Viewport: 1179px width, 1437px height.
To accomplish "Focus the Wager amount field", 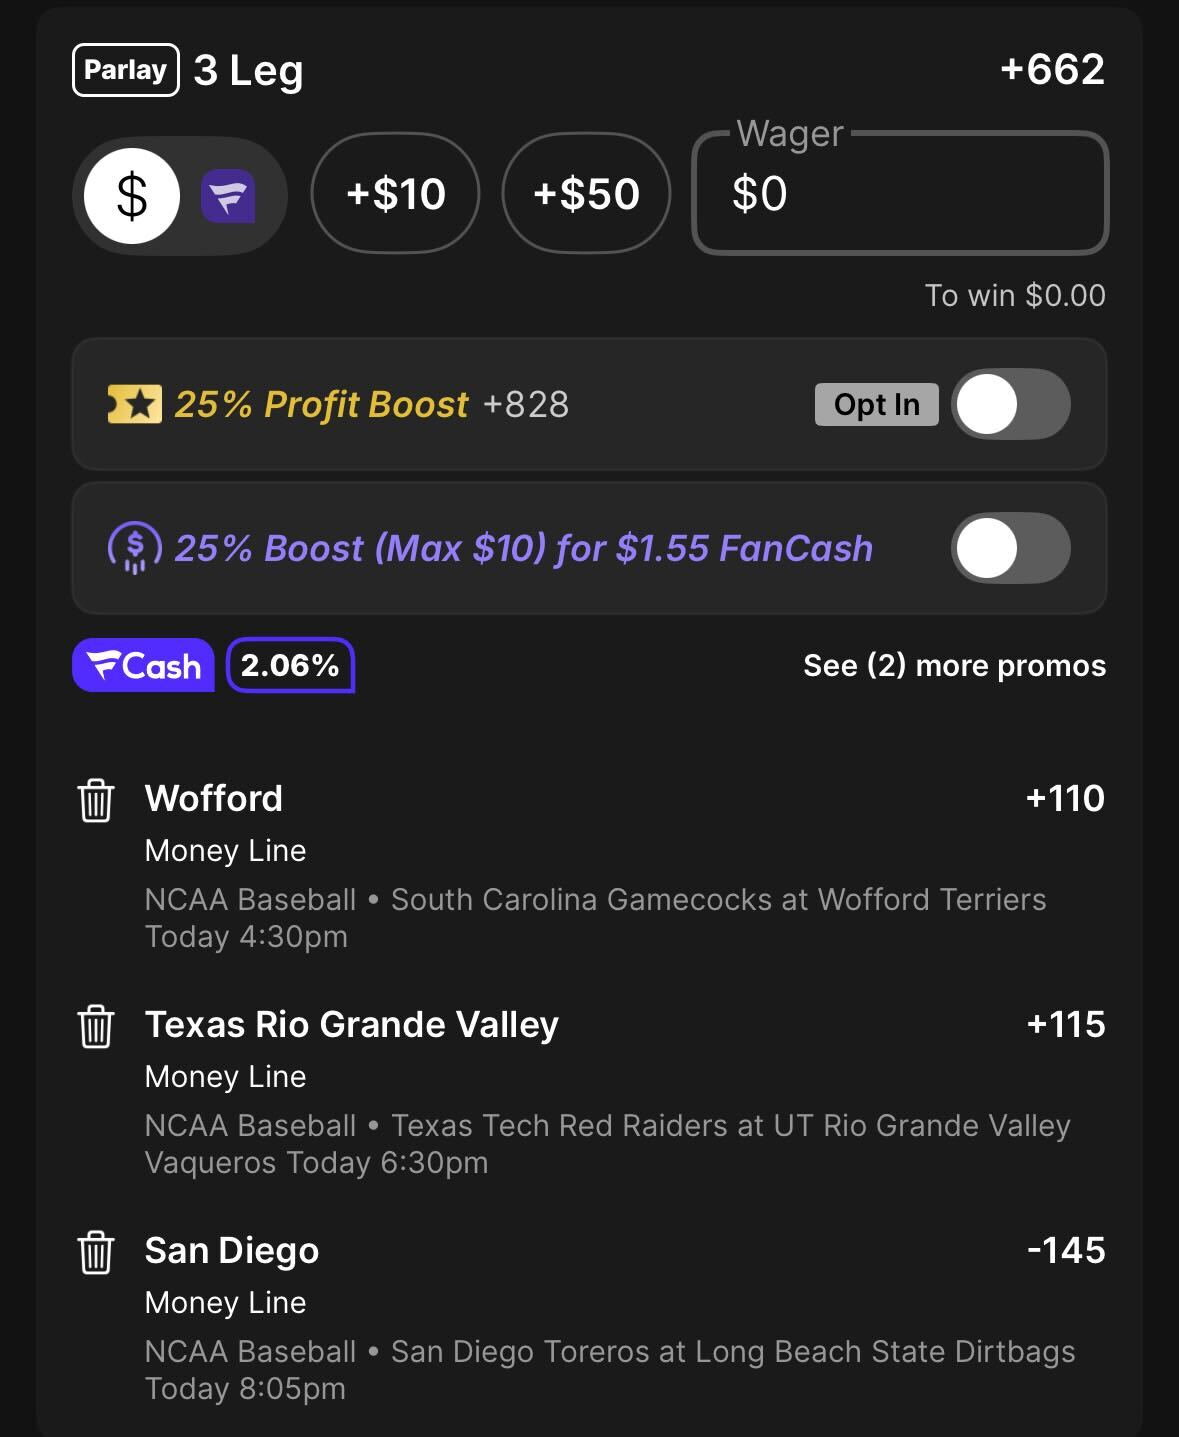I will coord(900,194).
